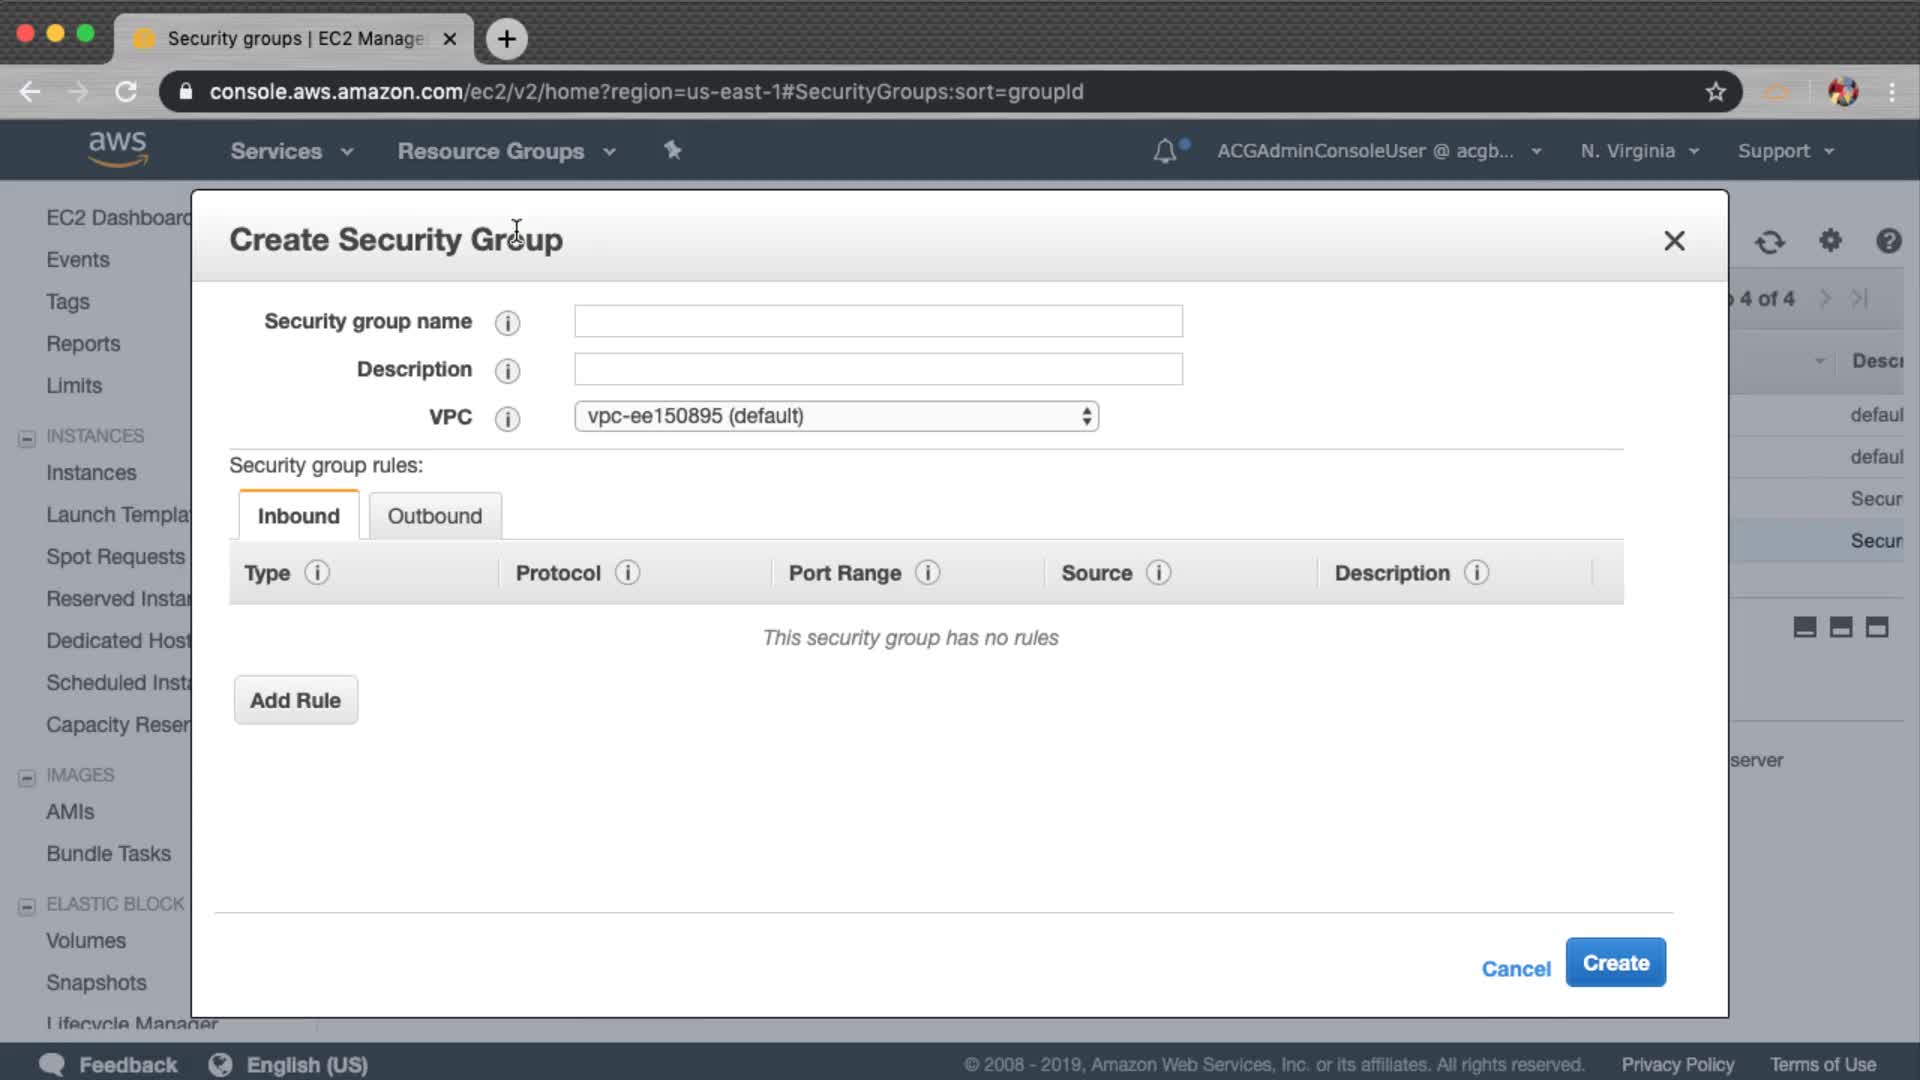Open the Services menu
This screenshot has width=1920, height=1080.
pyautogui.click(x=291, y=151)
